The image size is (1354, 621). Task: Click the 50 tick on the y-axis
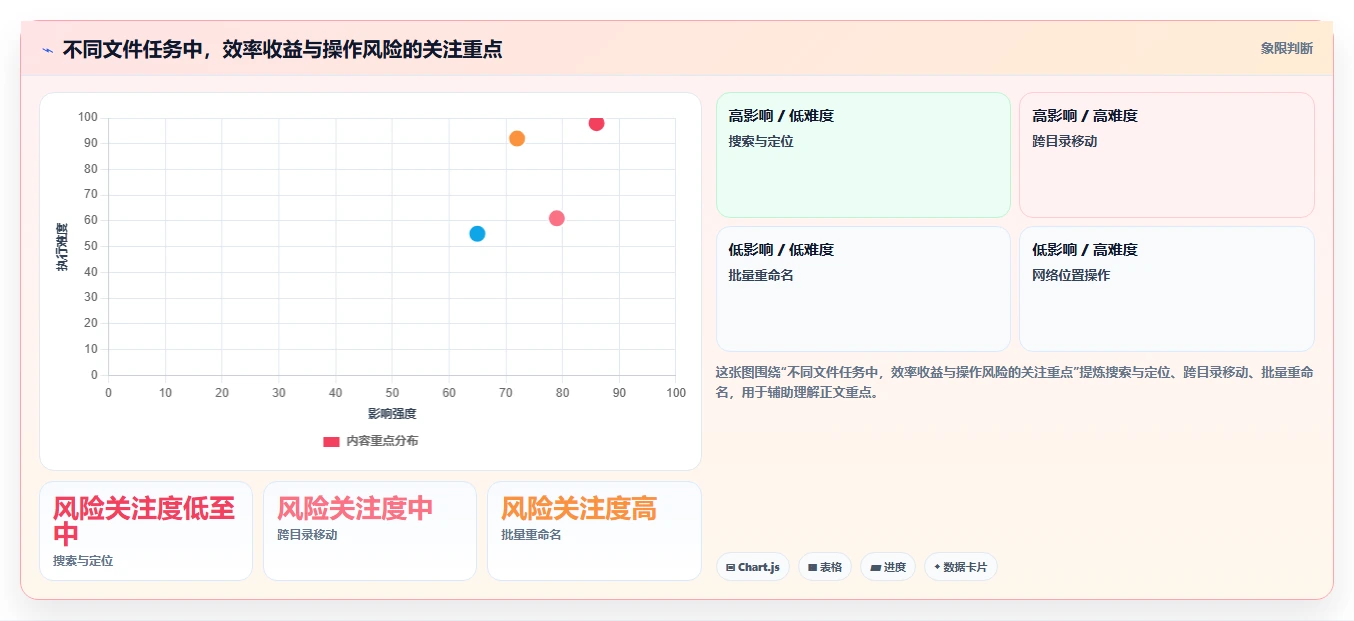(x=91, y=246)
